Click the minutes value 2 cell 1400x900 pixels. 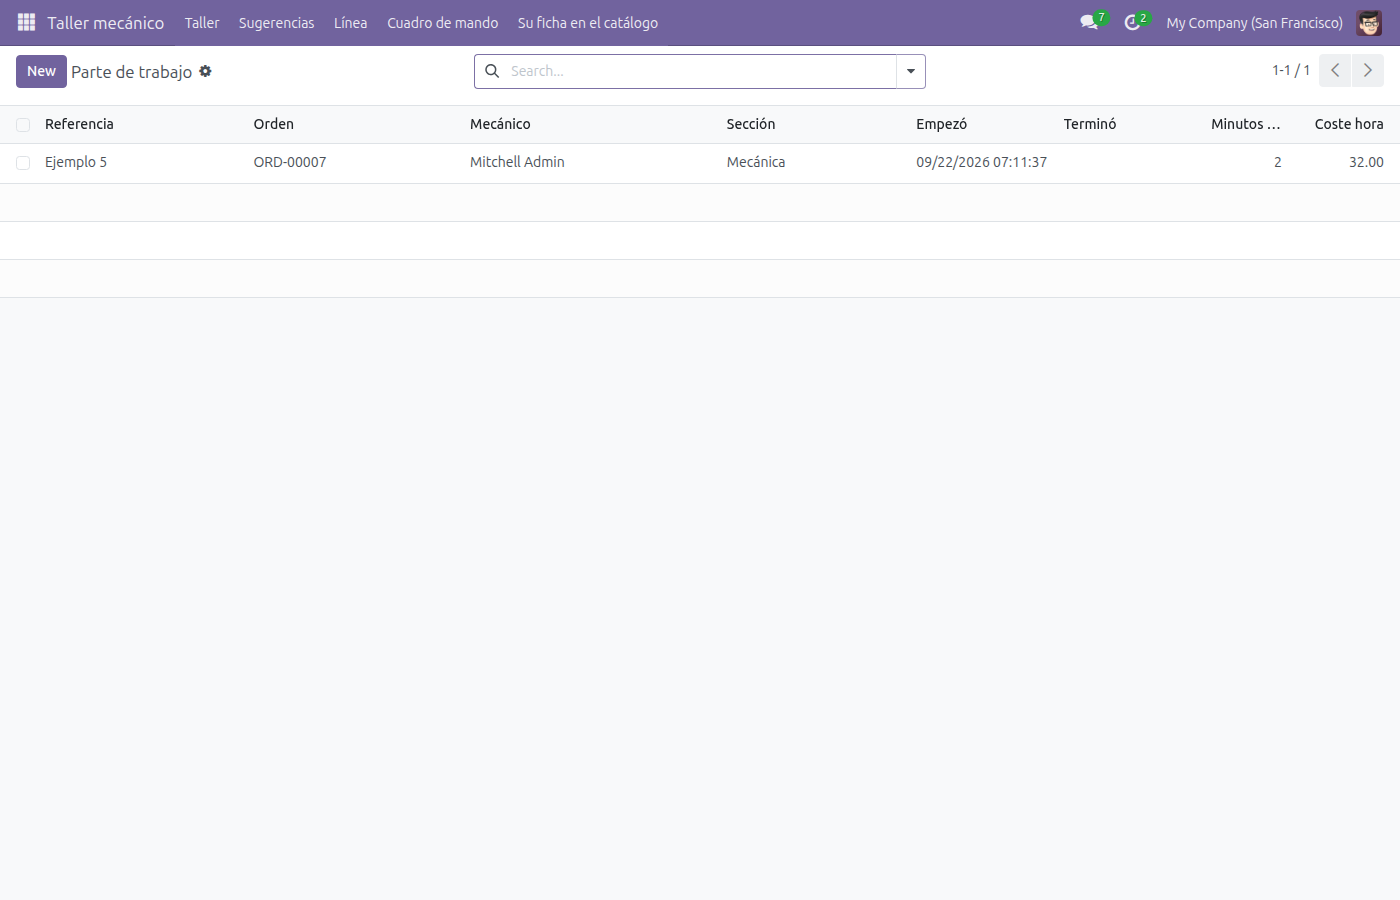pyautogui.click(x=1277, y=162)
